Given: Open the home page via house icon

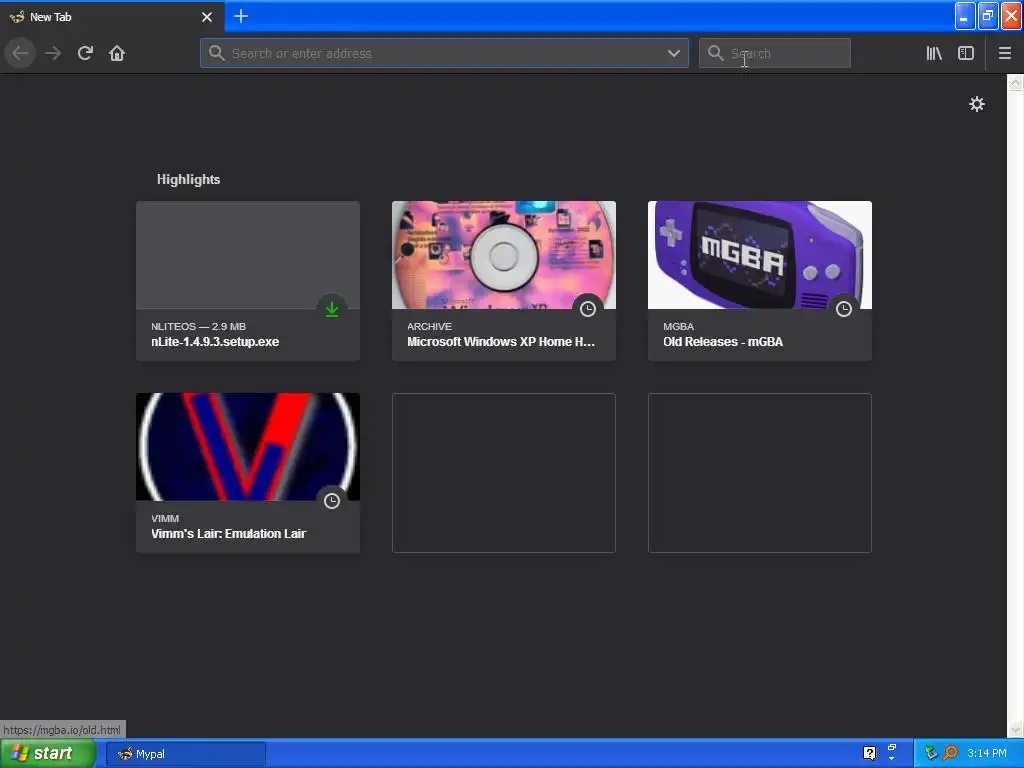Looking at the screenshot, I should tap(117, 53).
